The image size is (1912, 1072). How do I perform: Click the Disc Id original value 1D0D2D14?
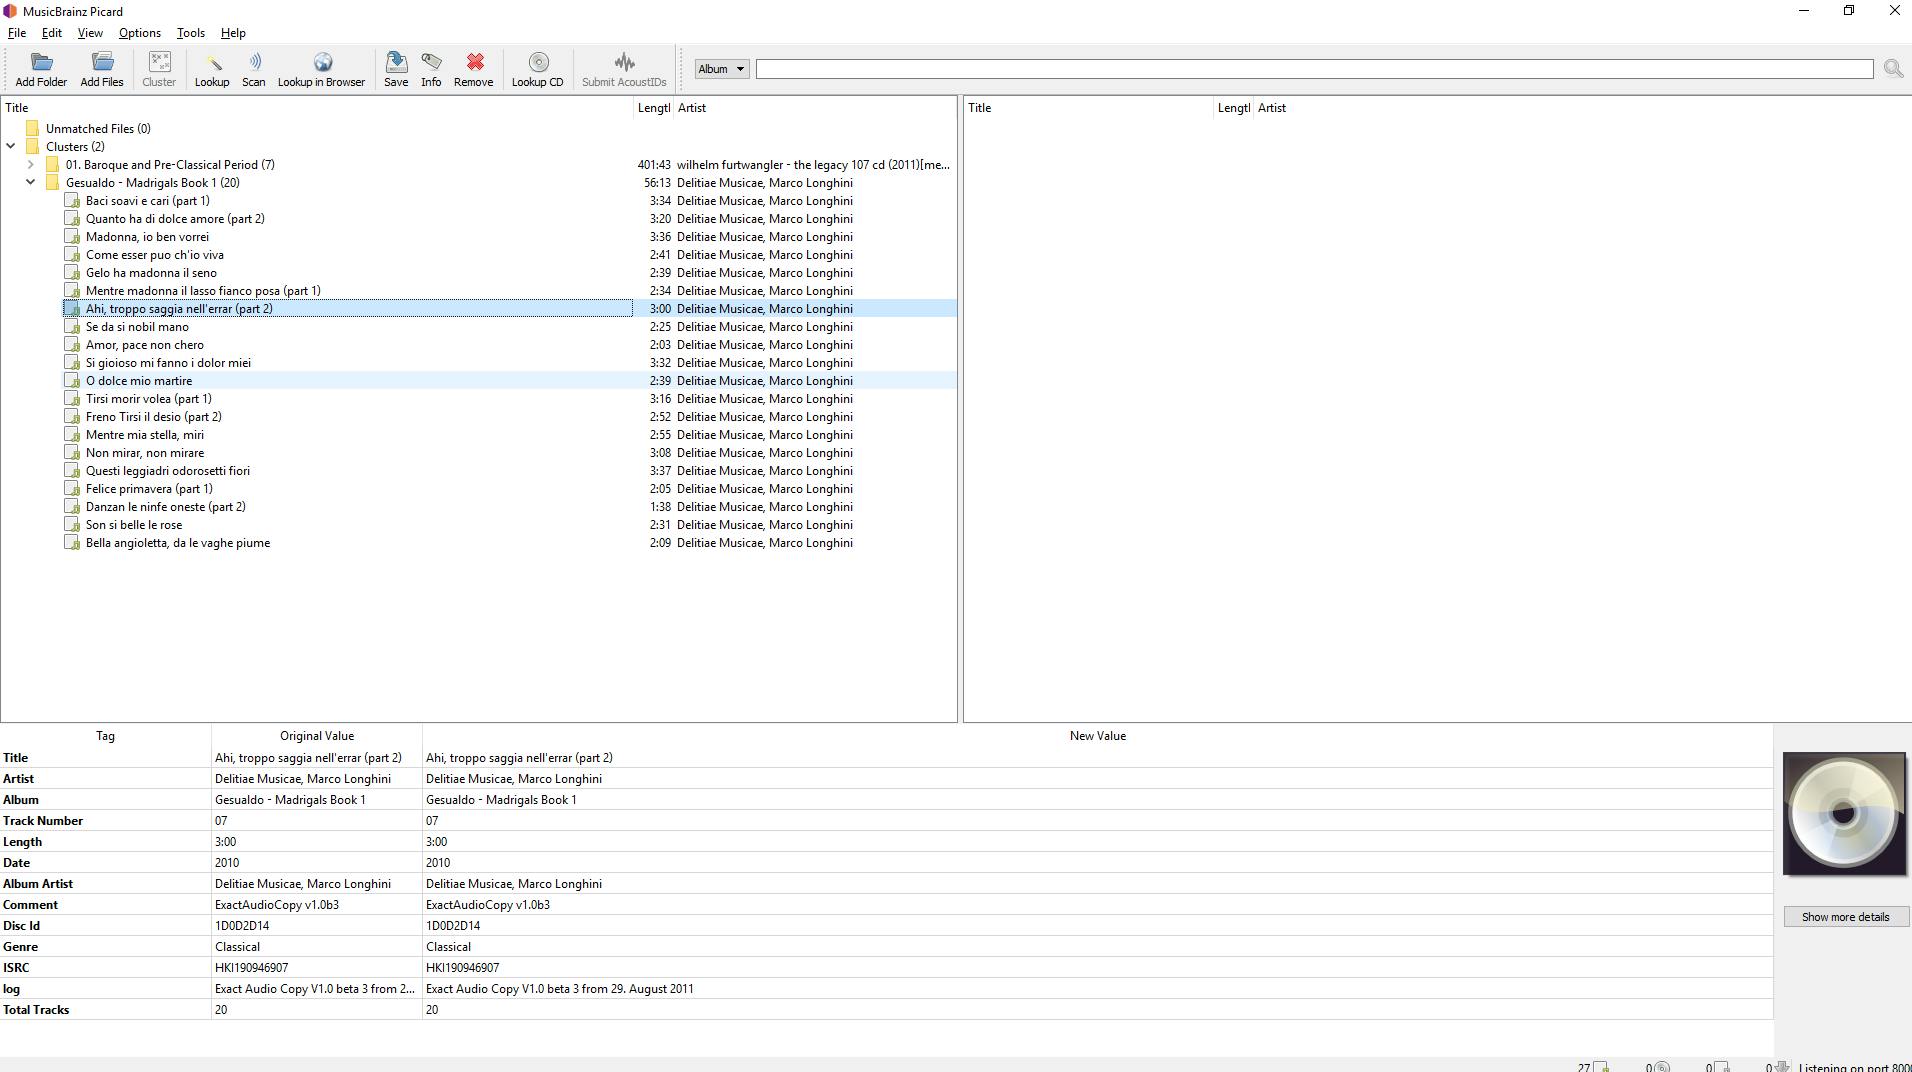pyautogui.click(x=242, y=925)
